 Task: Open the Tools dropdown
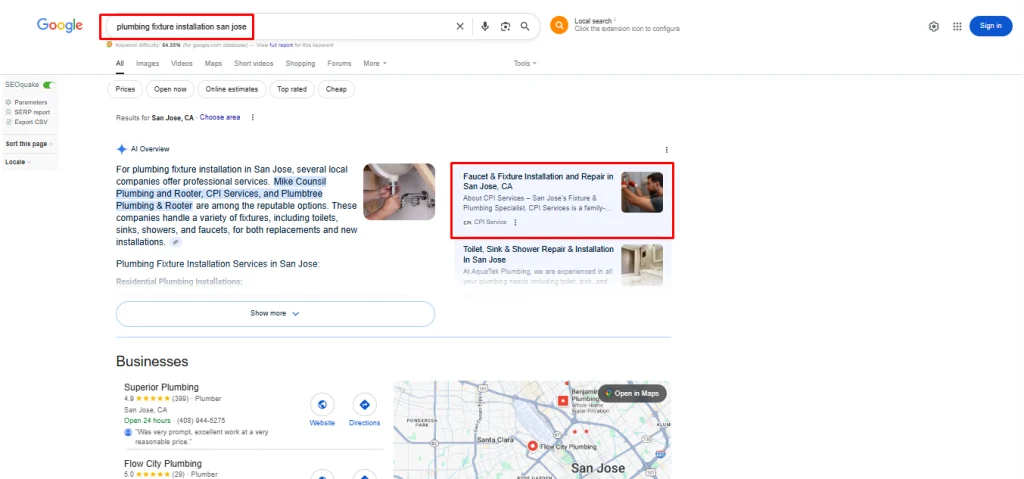pyautogui.click(x=524, y=63)
